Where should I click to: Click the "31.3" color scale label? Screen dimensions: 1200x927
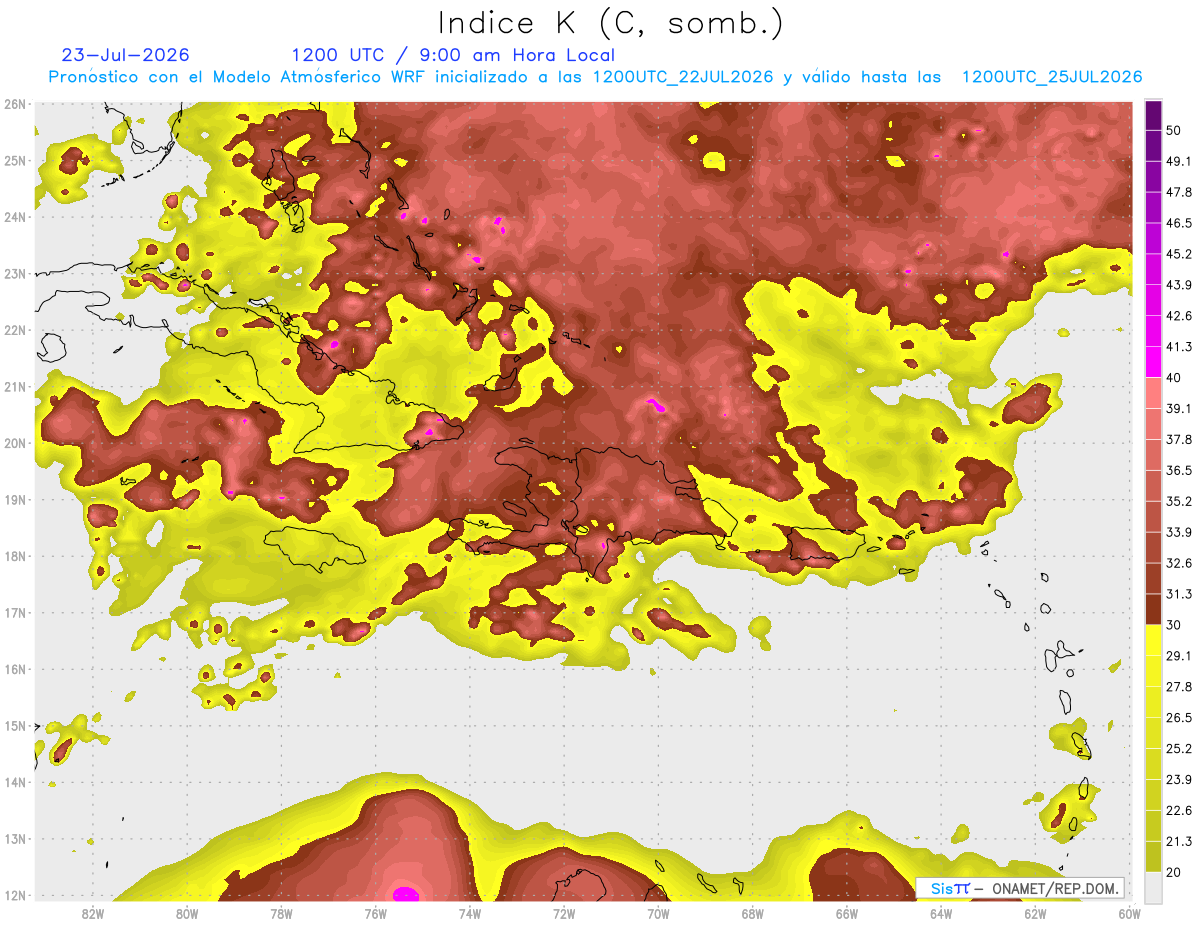1179,594
